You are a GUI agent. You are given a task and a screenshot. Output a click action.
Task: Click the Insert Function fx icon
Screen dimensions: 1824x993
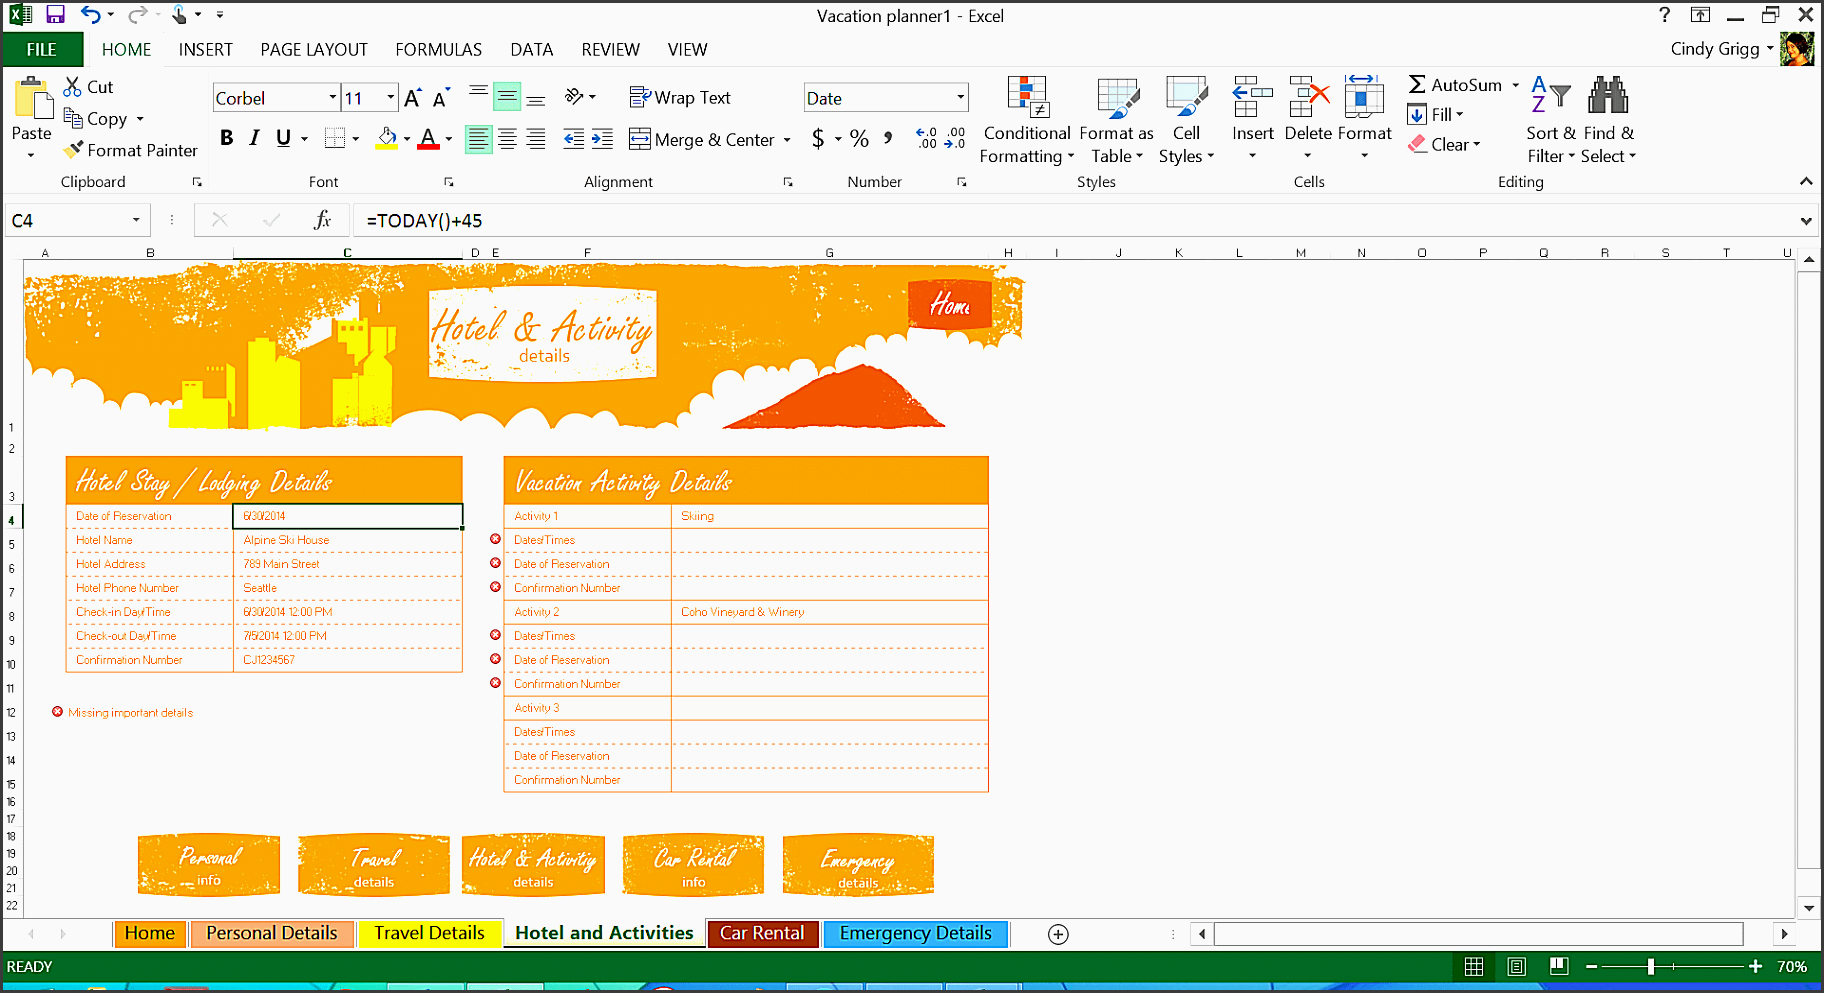coord(322,220)
